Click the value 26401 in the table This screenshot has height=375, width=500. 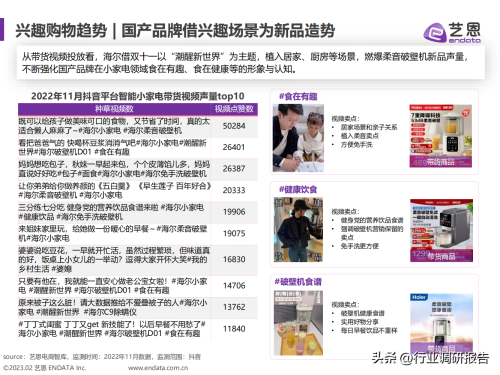(234, 147)
